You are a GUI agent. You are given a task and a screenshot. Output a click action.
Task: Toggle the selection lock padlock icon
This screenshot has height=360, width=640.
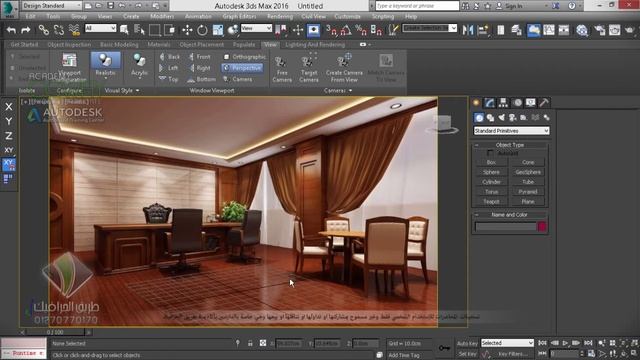pos(250,344)
